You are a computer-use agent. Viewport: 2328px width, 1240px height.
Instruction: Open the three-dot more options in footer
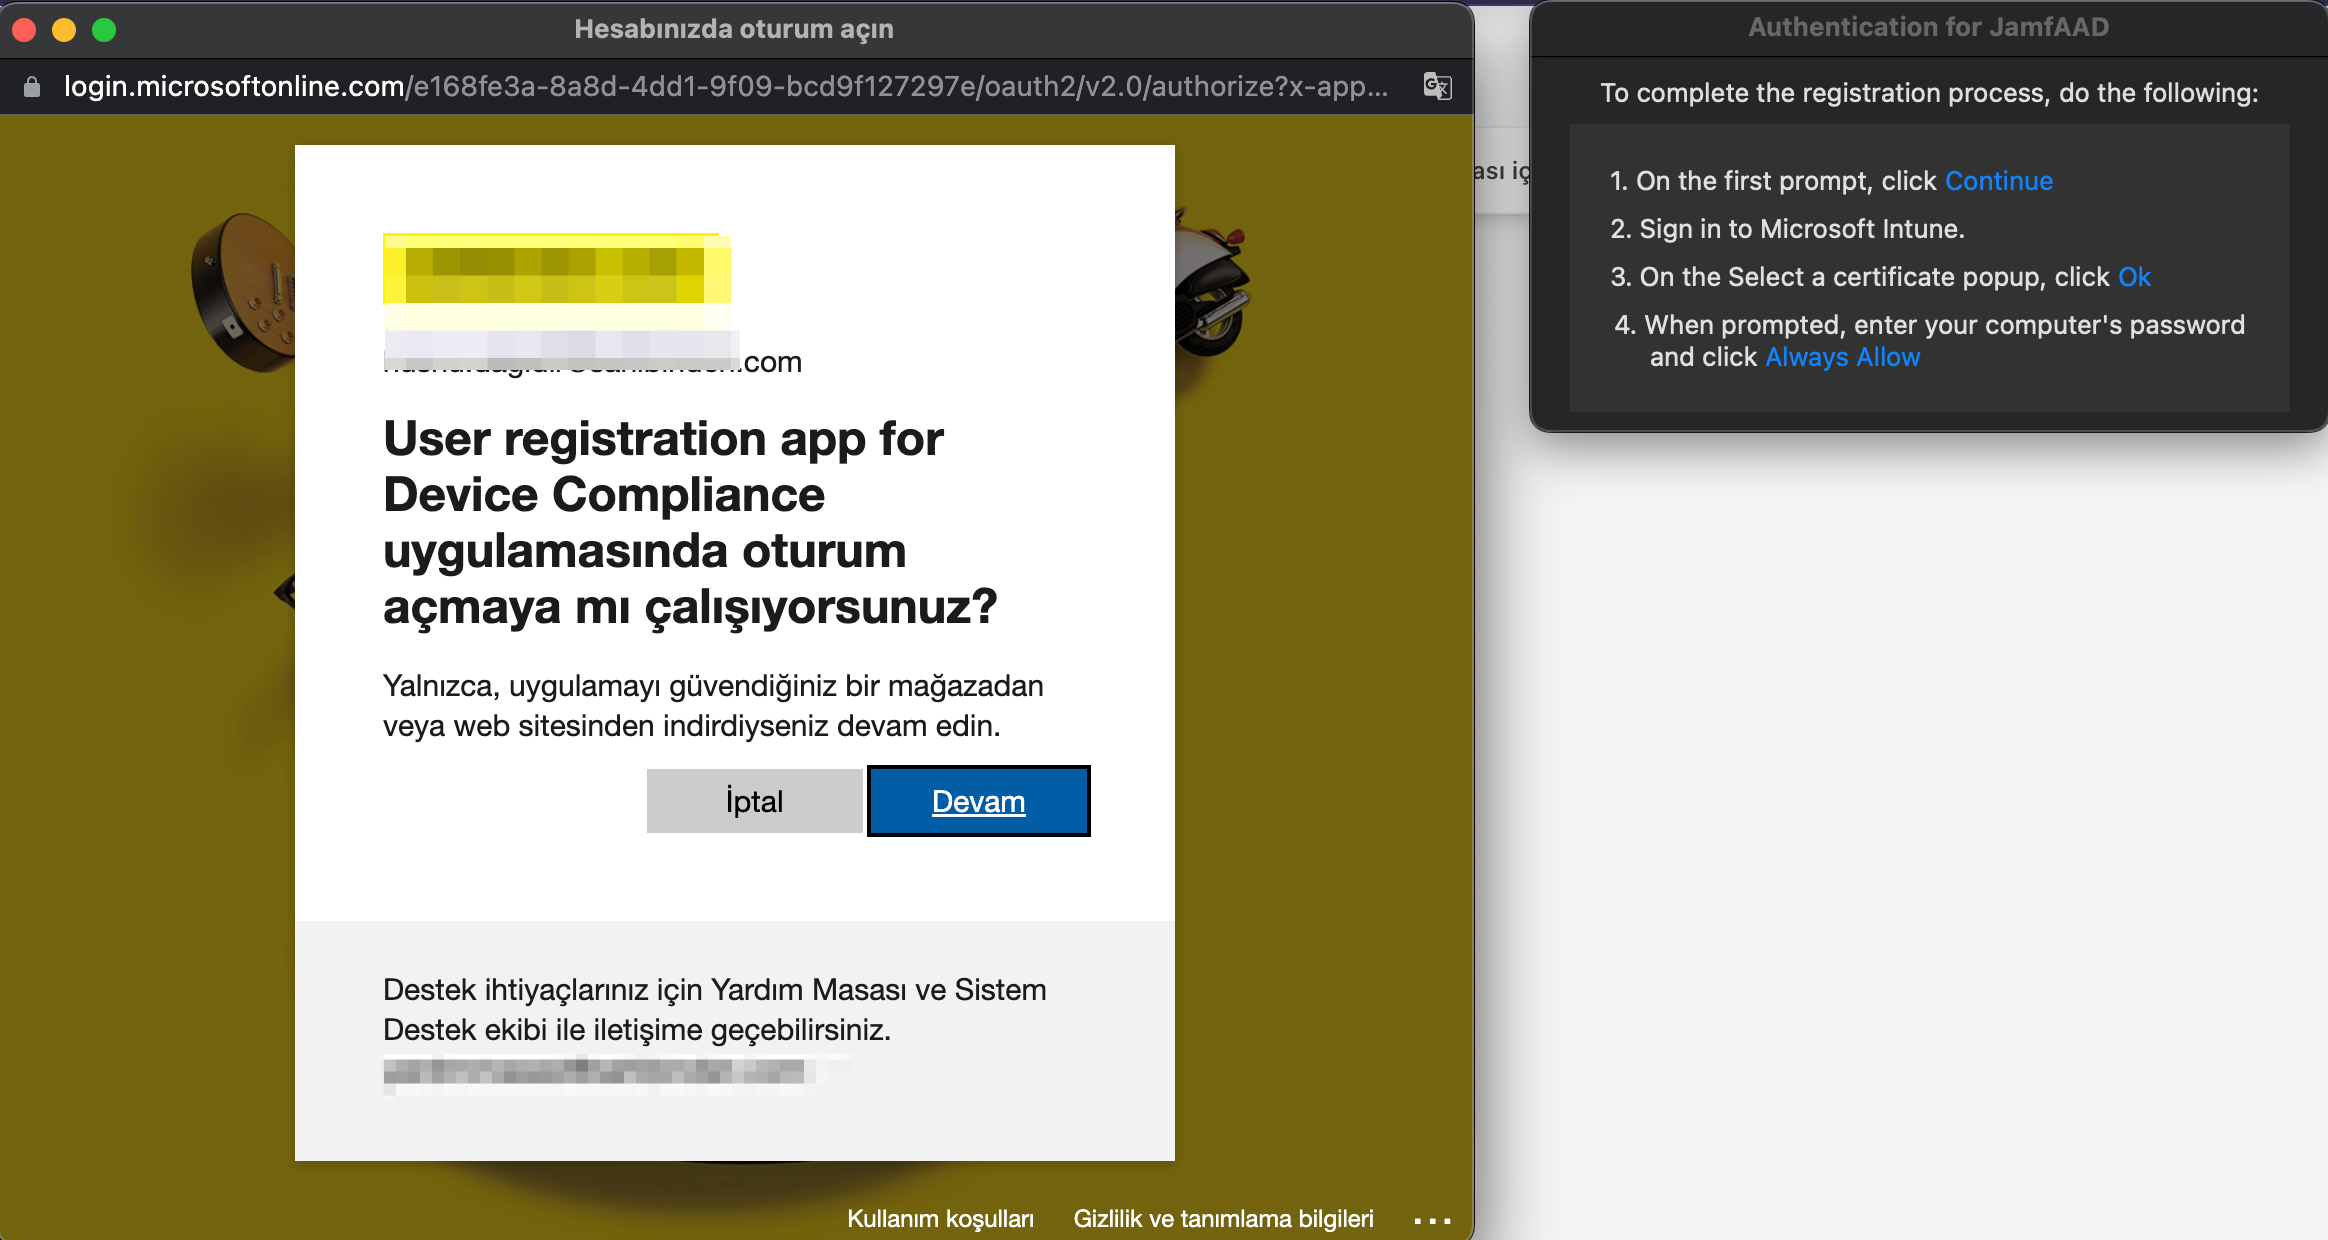[x=1432, y=1221]
